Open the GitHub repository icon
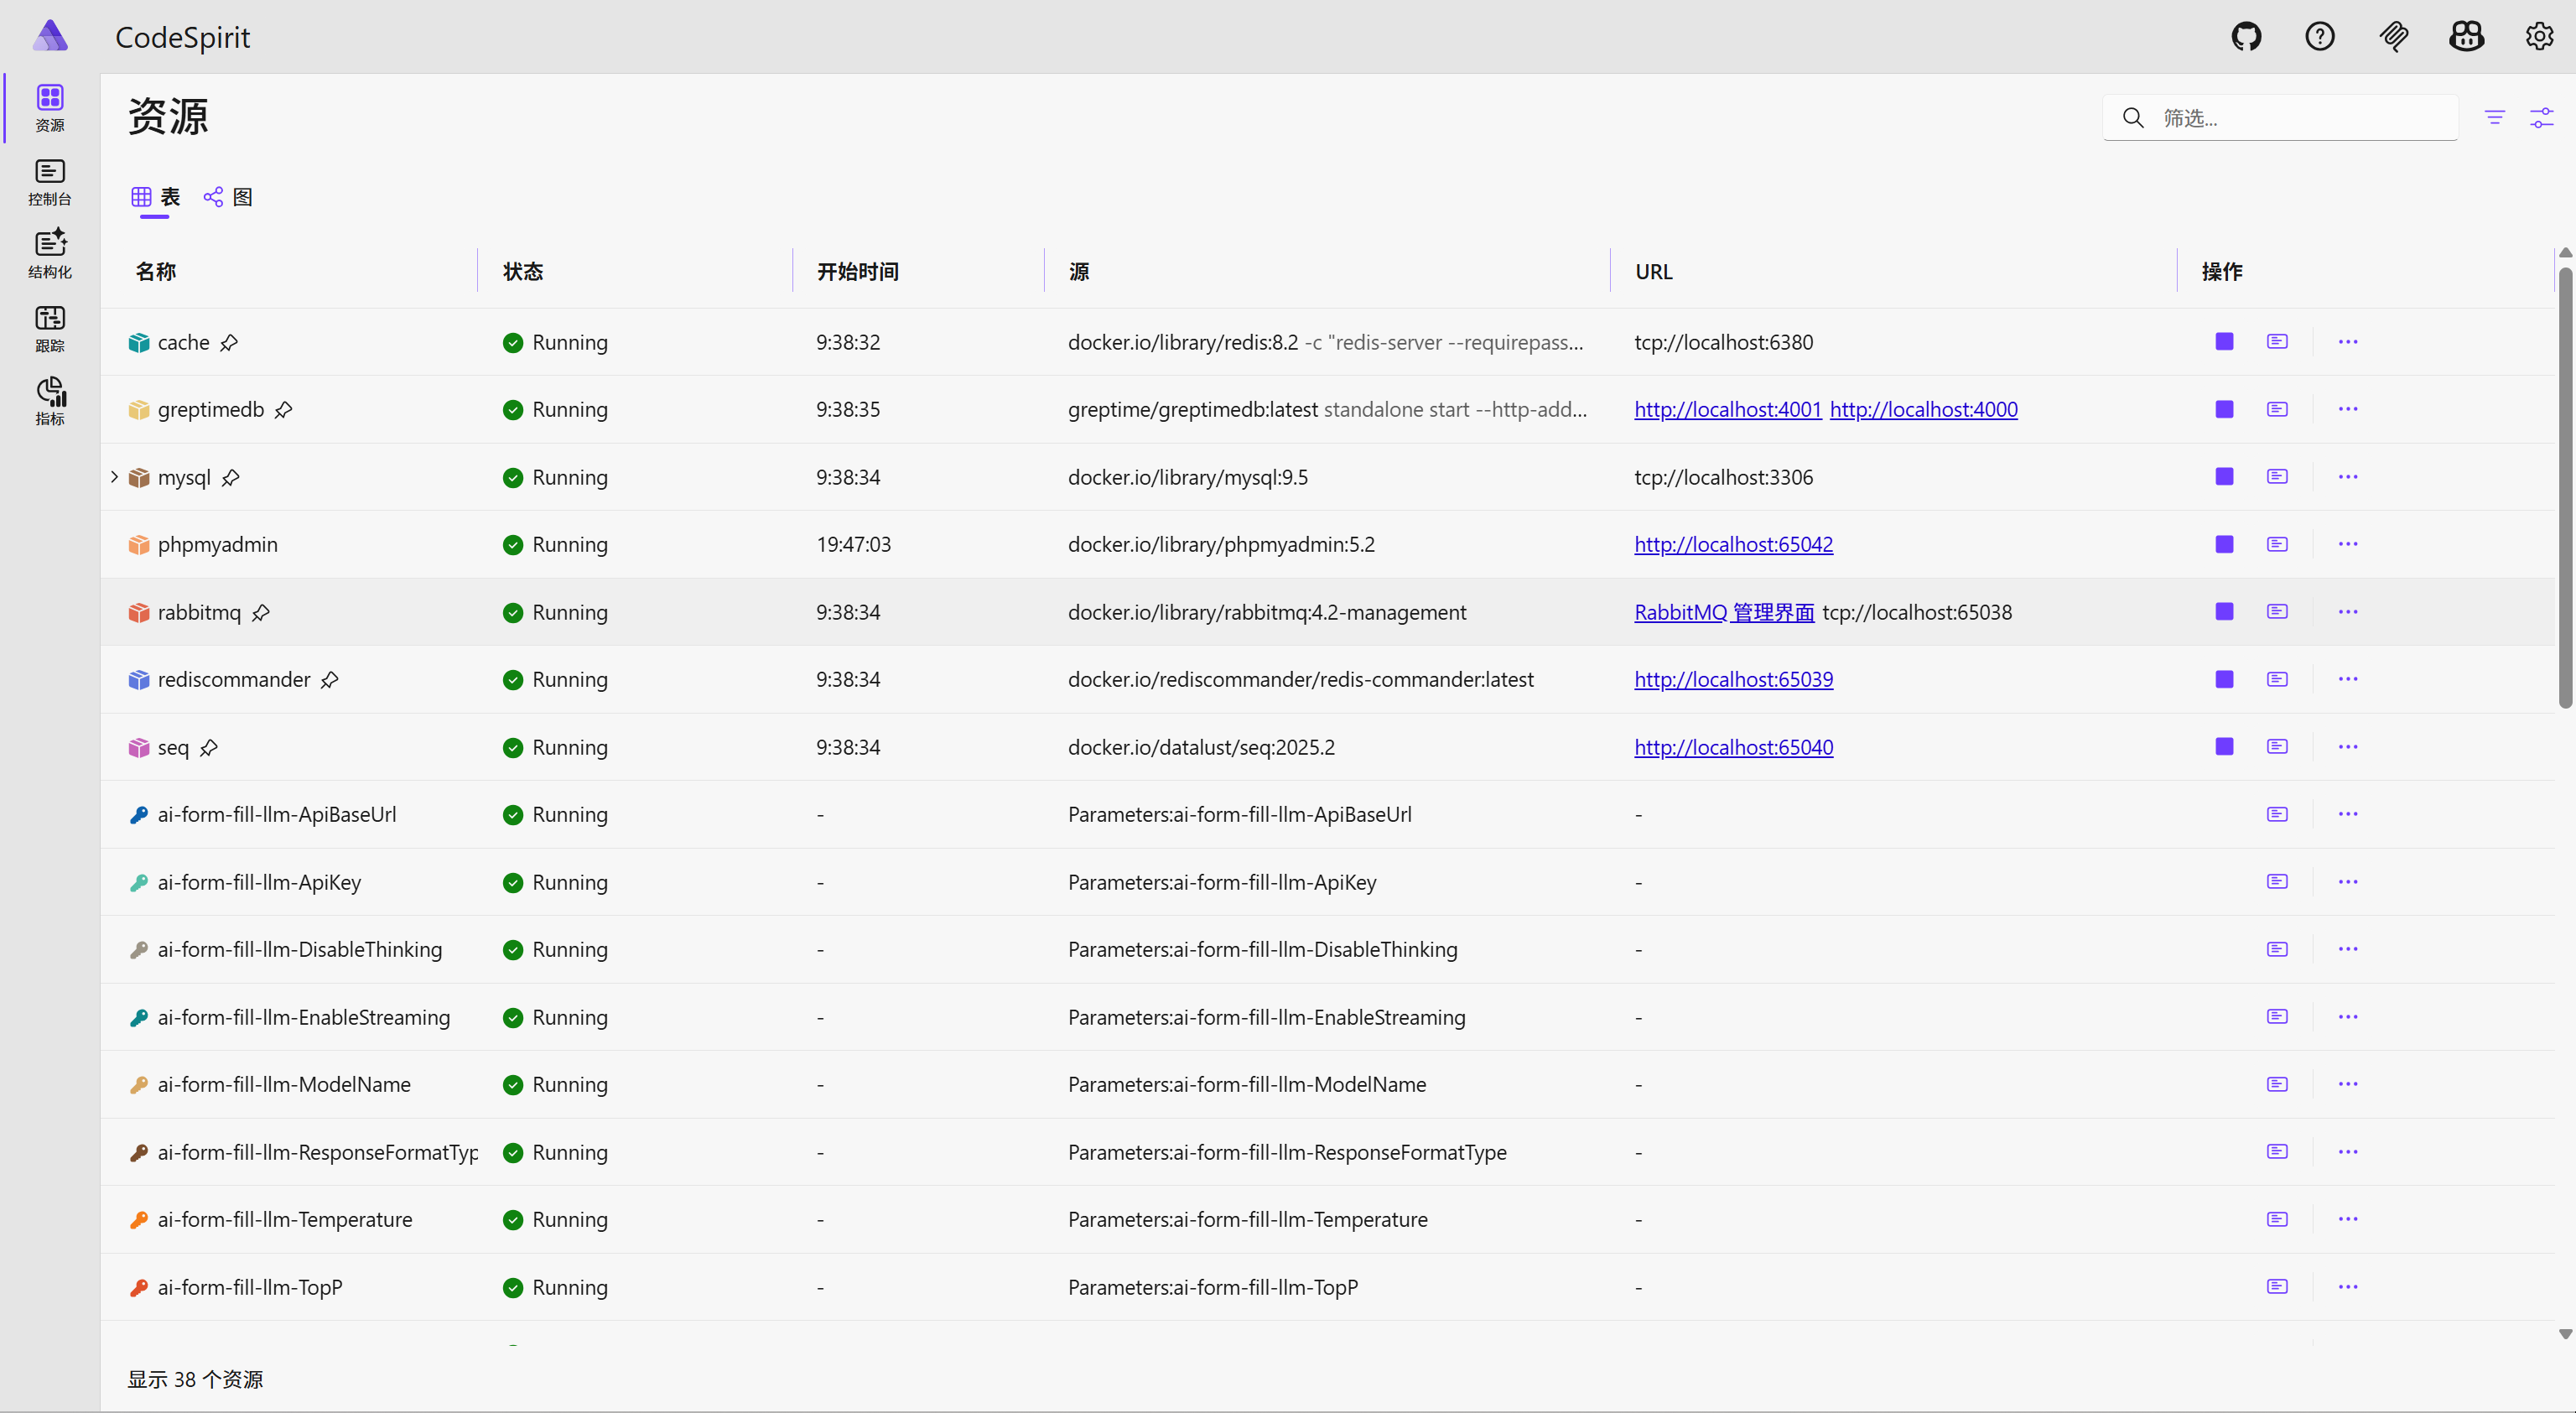This screenshot has height=1413, width=2576. click(2246, 37)
